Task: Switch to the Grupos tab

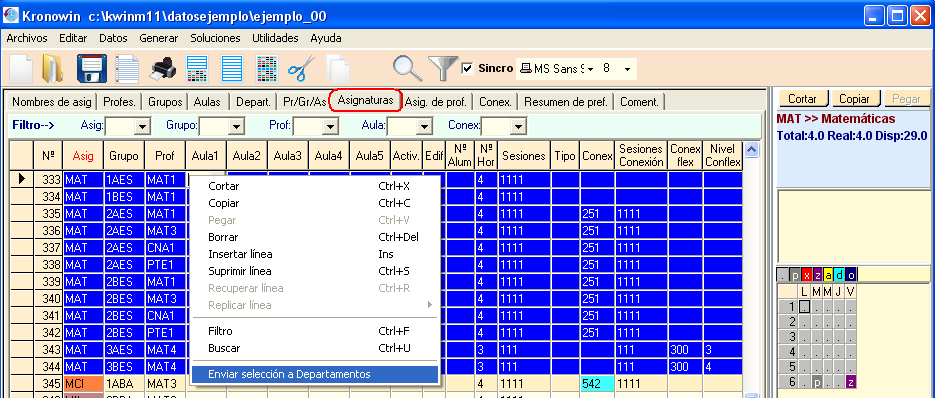Action: coord(165,102)
